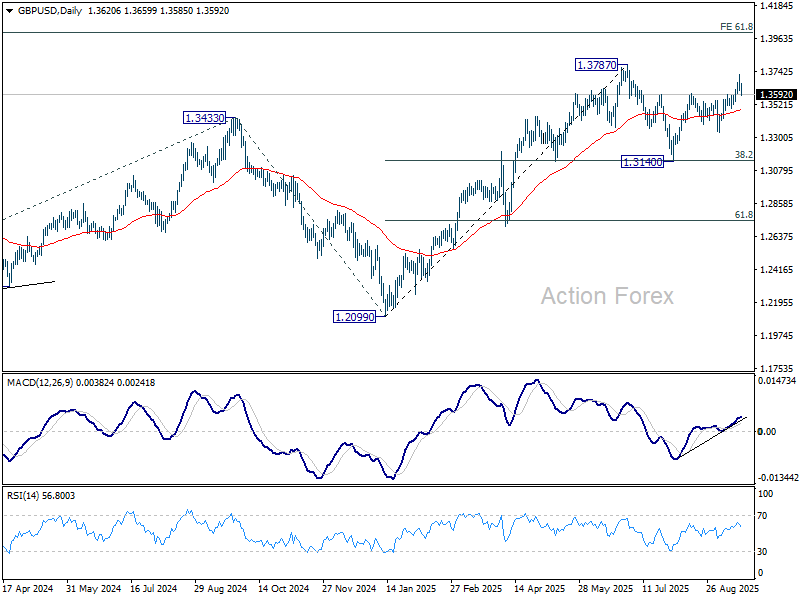This screenshot has height=600, width=800.
Task: Click the 1.20990 low price label
Action: 354,316
